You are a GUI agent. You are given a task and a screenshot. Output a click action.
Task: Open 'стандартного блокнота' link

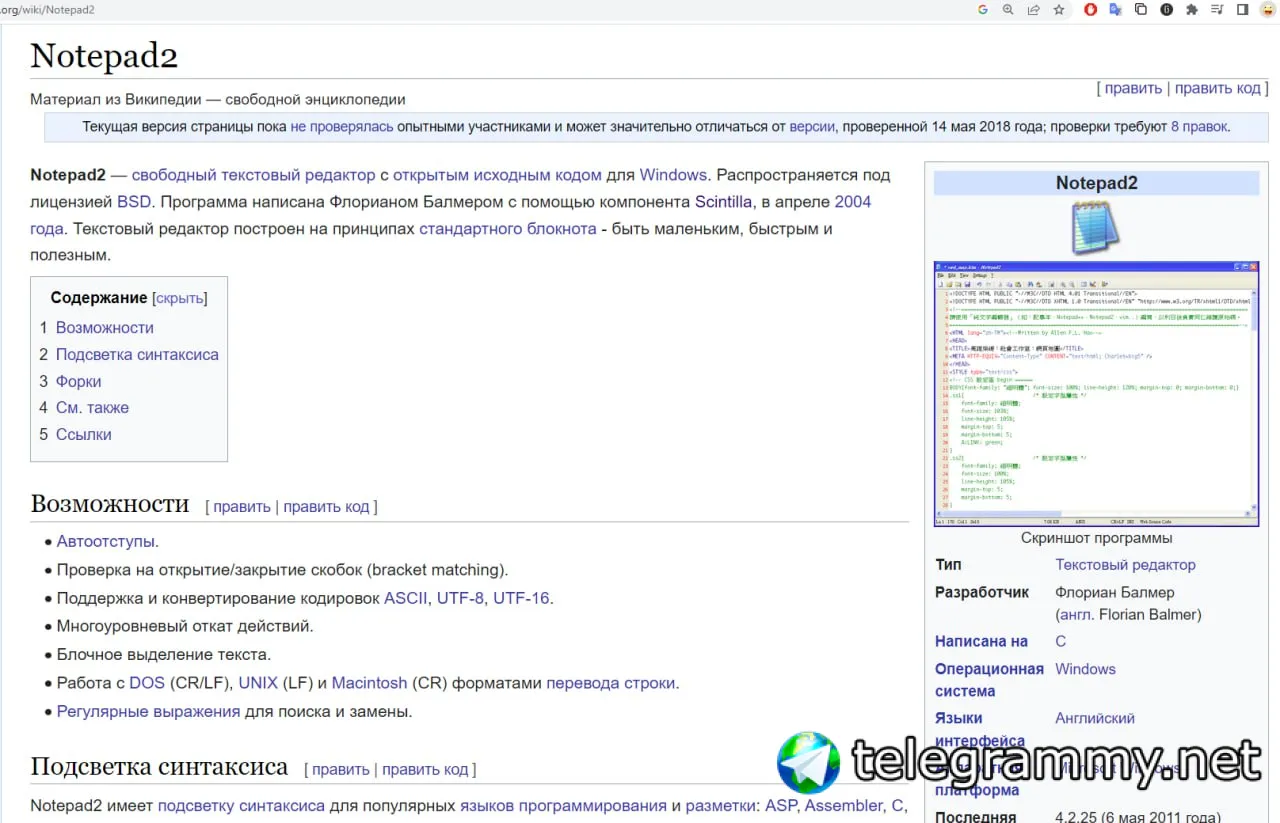pos(508,229)
